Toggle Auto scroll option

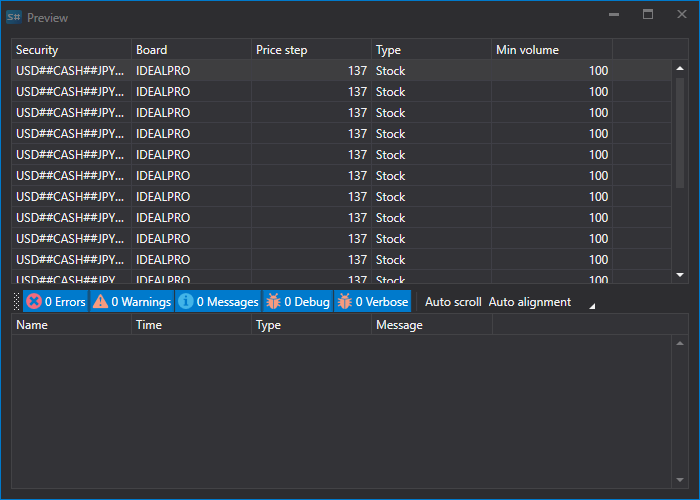pos(453,302)
